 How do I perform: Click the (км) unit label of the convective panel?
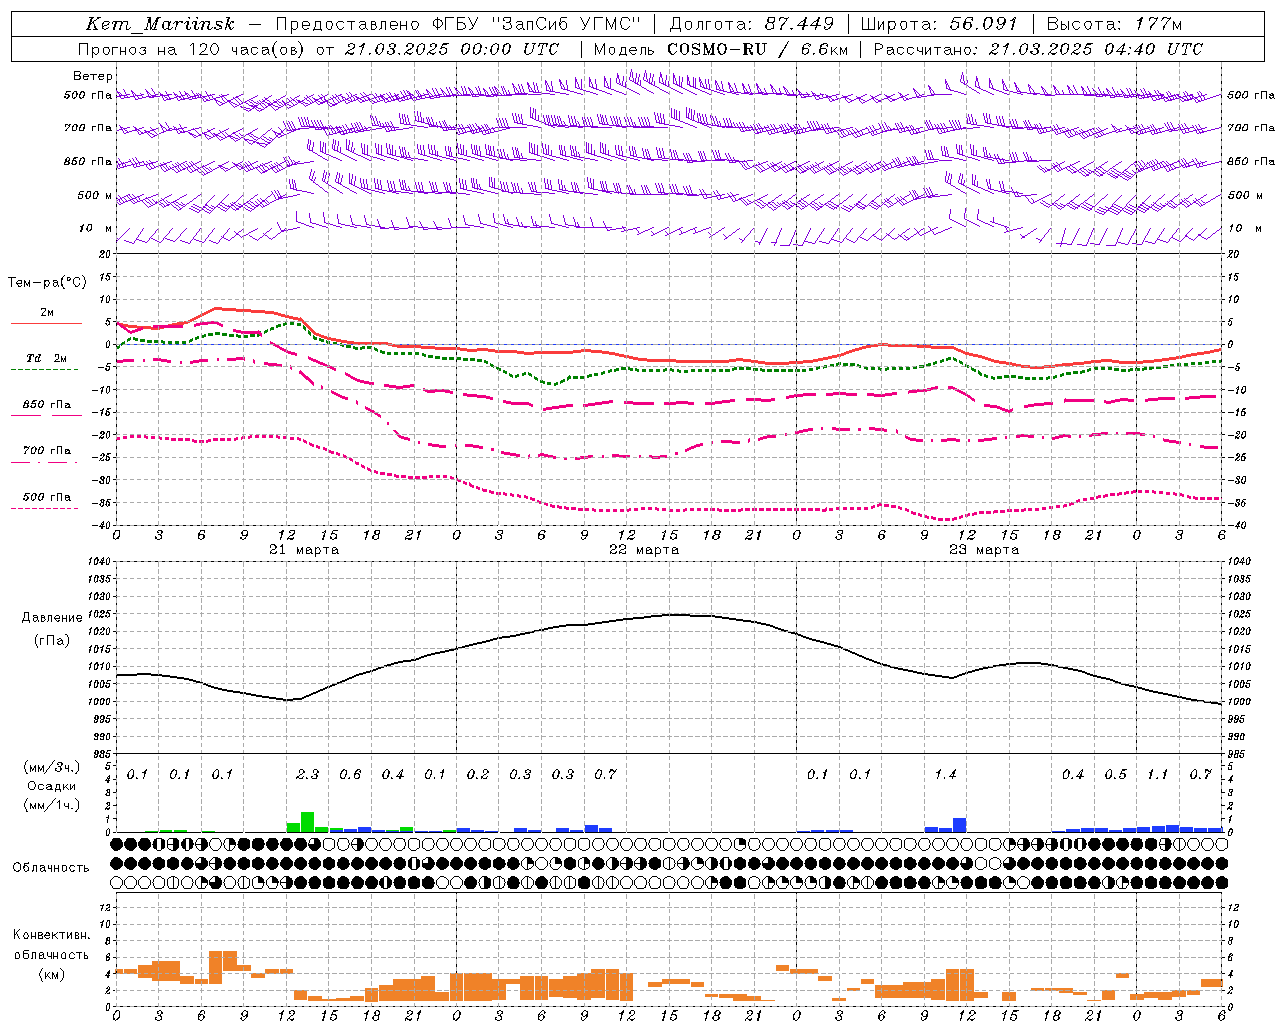pos(51,974)
